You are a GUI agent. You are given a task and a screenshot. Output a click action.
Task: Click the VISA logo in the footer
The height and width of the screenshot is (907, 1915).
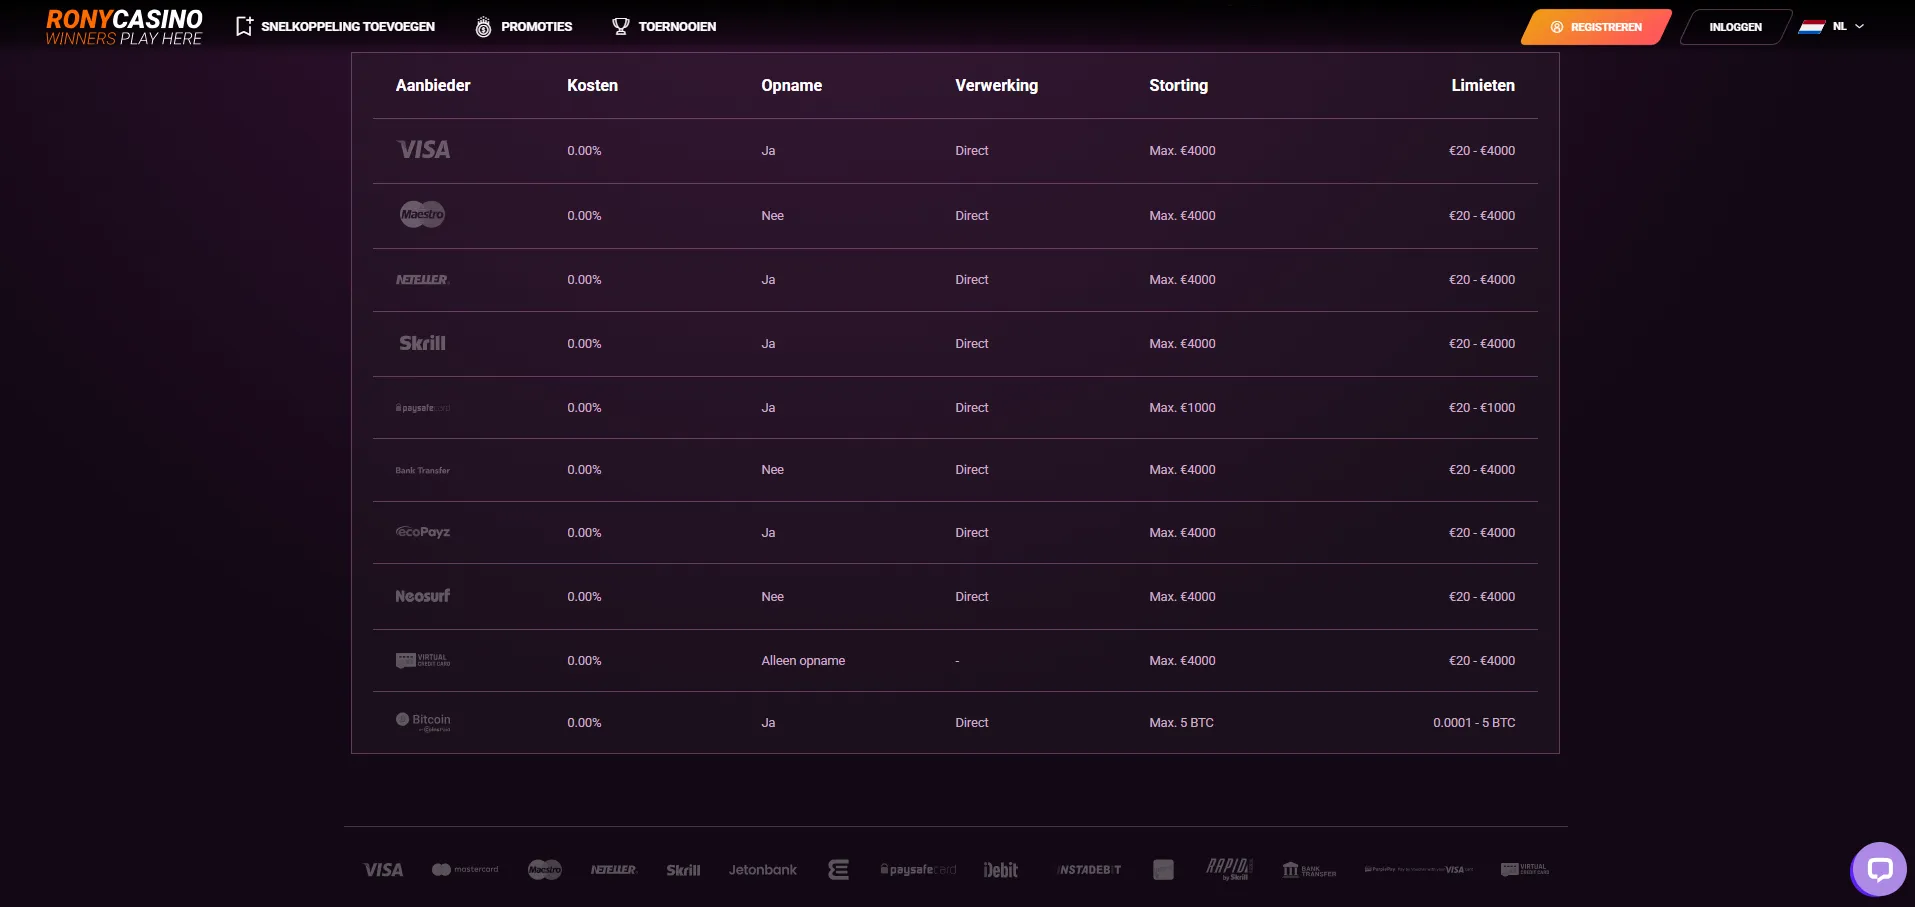coord(383,870)
